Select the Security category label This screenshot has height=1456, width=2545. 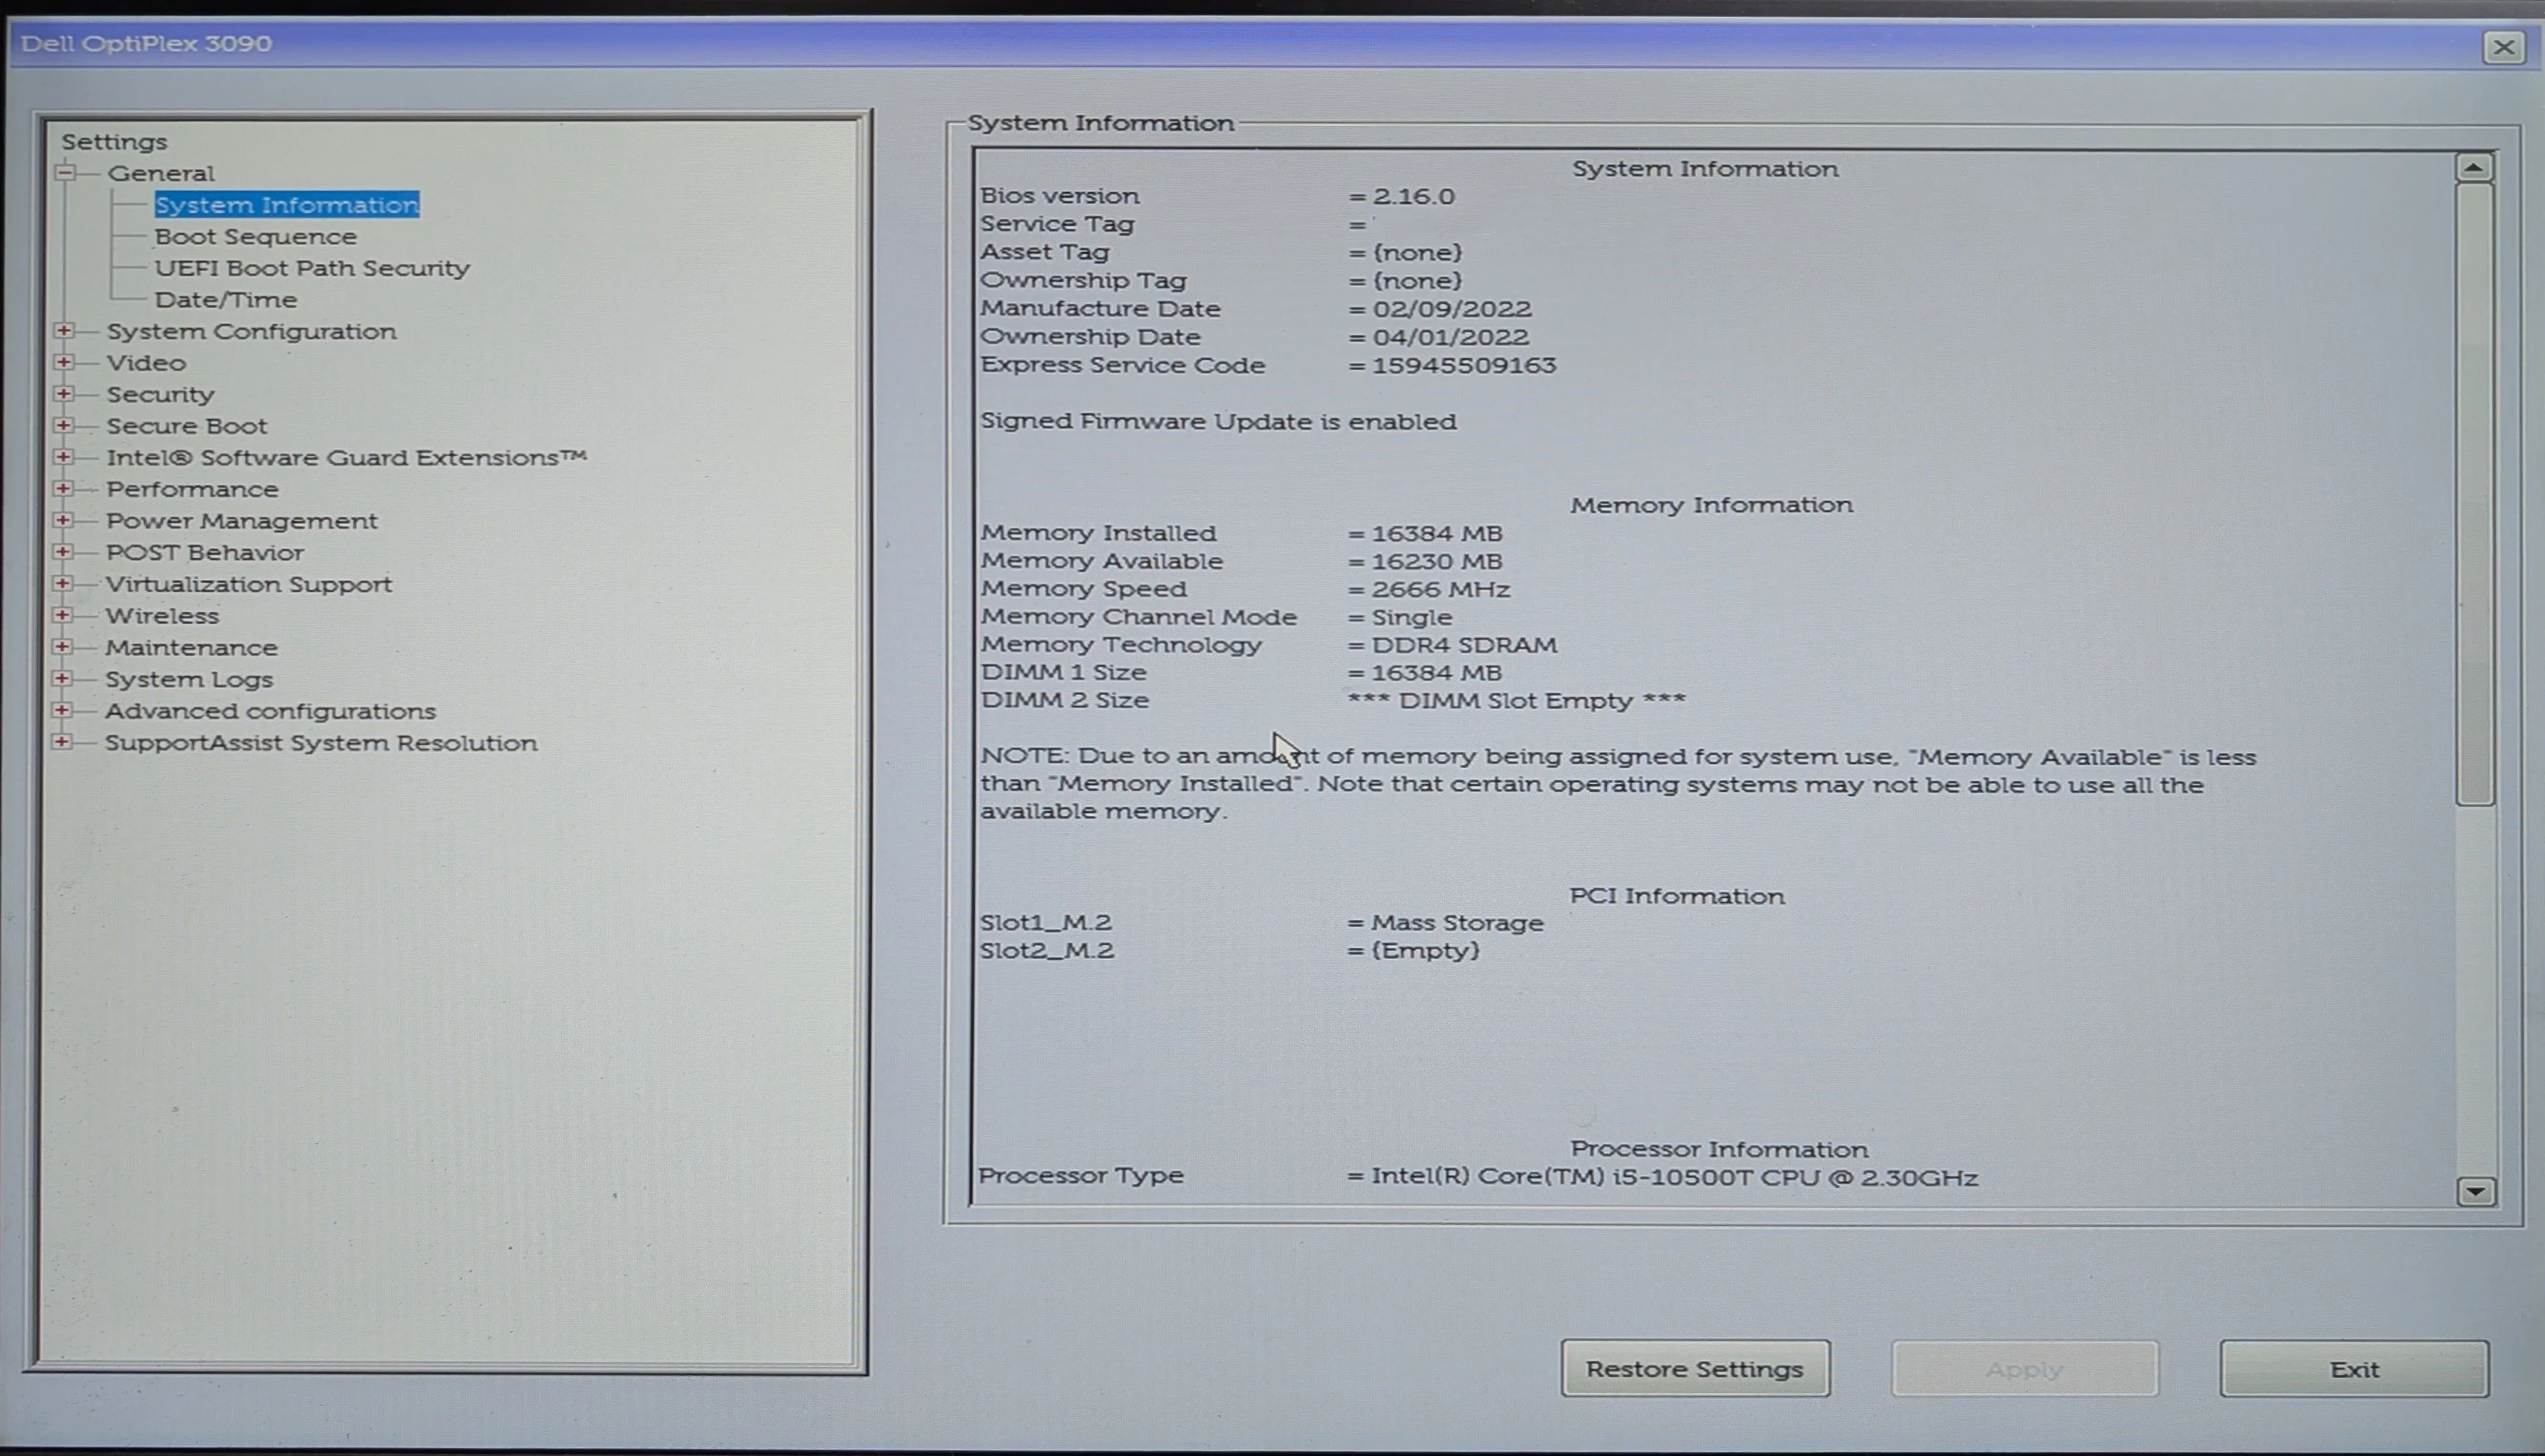(160, 395)
